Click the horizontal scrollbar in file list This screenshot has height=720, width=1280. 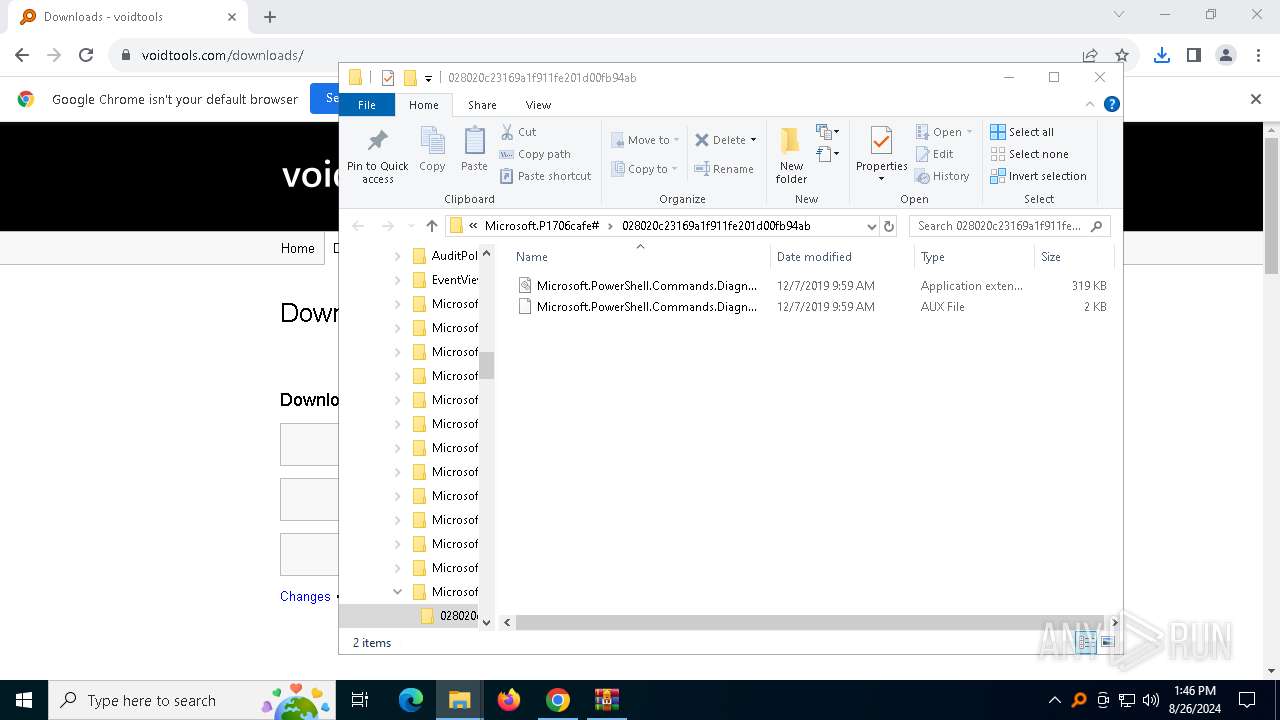click(x=811, y=622)
